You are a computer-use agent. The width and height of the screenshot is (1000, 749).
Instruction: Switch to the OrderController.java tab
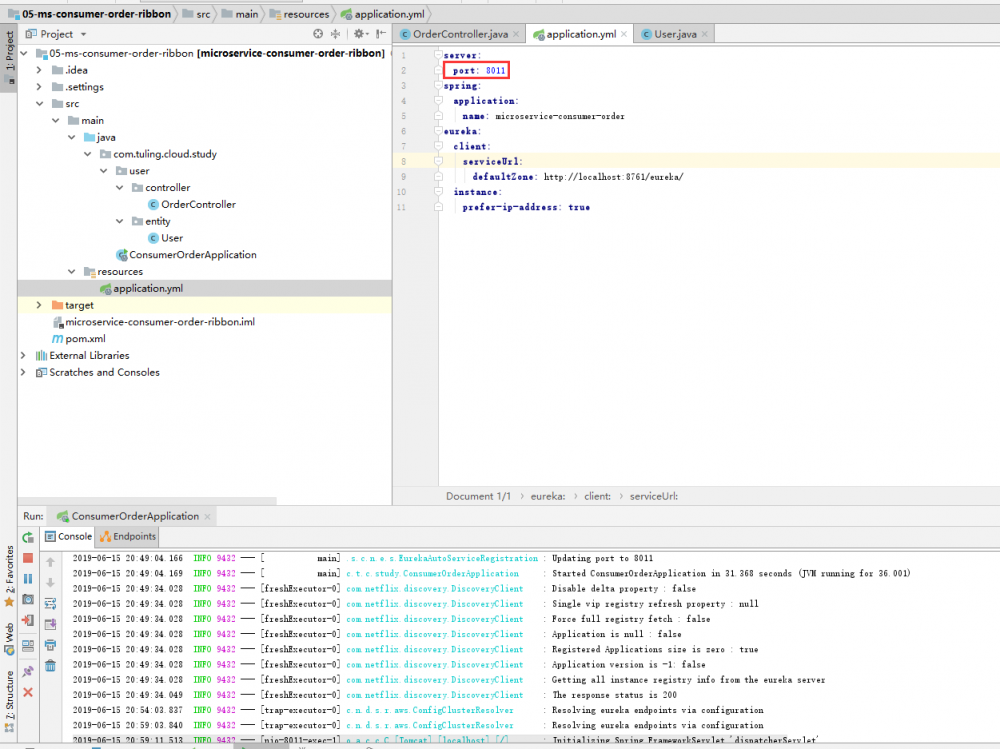(460, 34)
